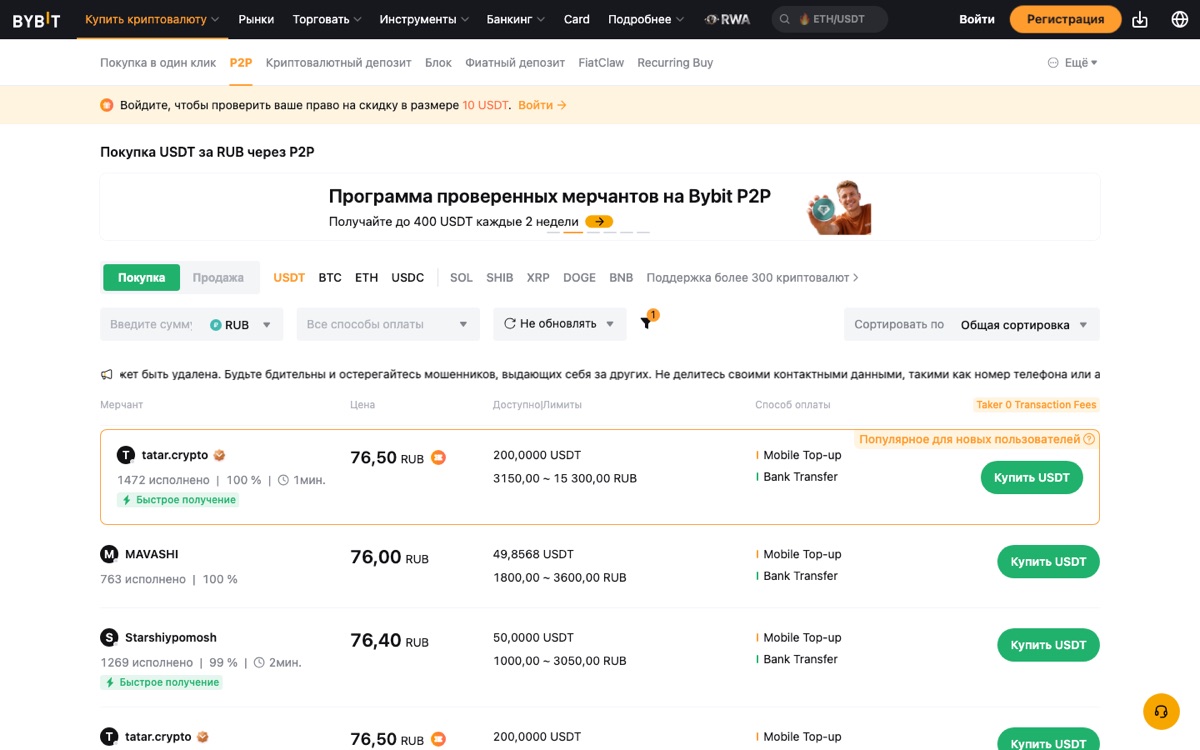Screen dimensions: 1200x750
Task: Click the Bybit logo
Action: click(x=36, y=19)
